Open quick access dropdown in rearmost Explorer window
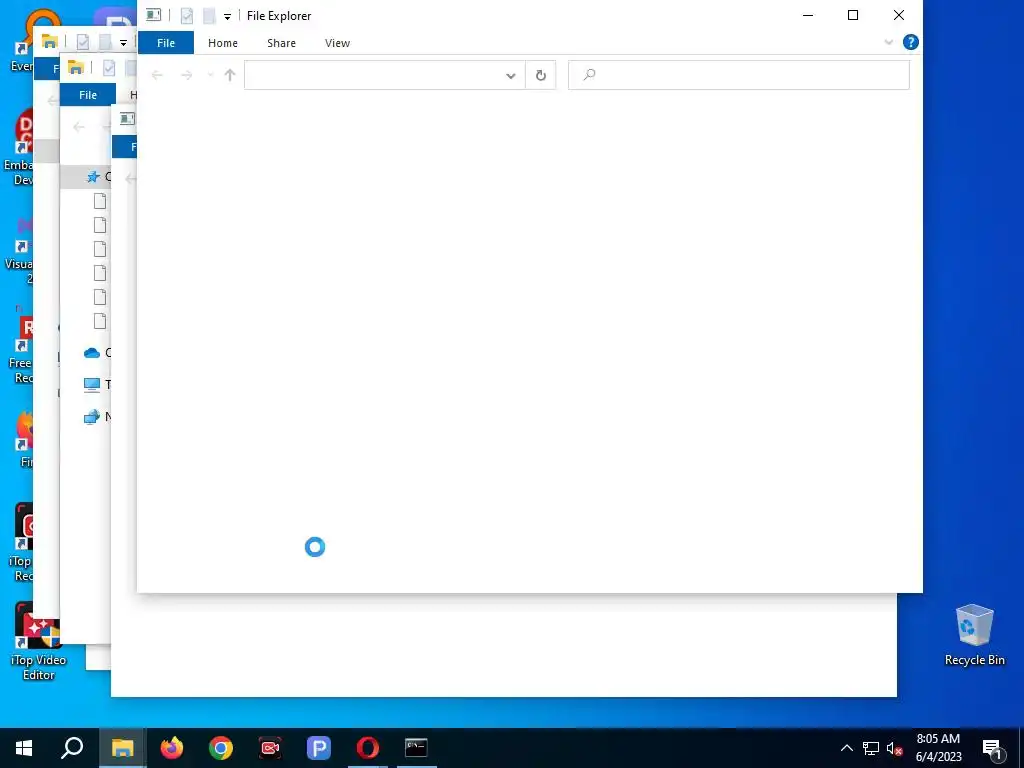Image resolution: width=1024 pixels, height=768 pixels. pyautogui.click(x=123, y=43)
